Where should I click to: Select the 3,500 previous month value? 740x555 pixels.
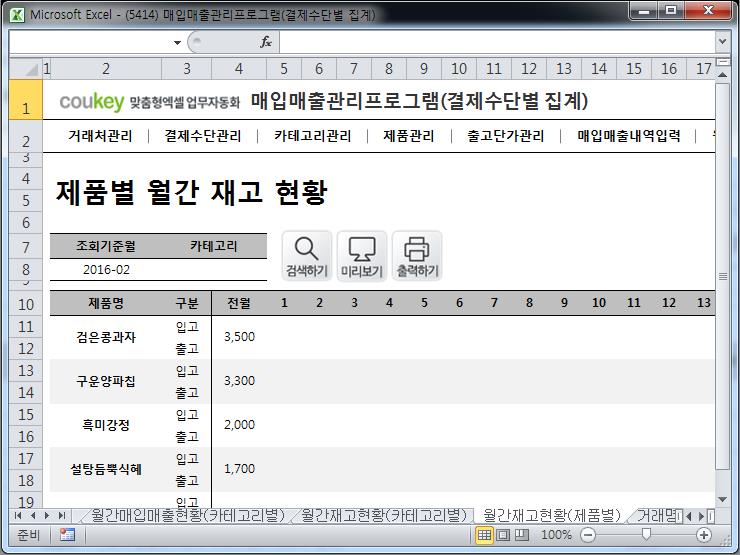[x=239, y=337]
